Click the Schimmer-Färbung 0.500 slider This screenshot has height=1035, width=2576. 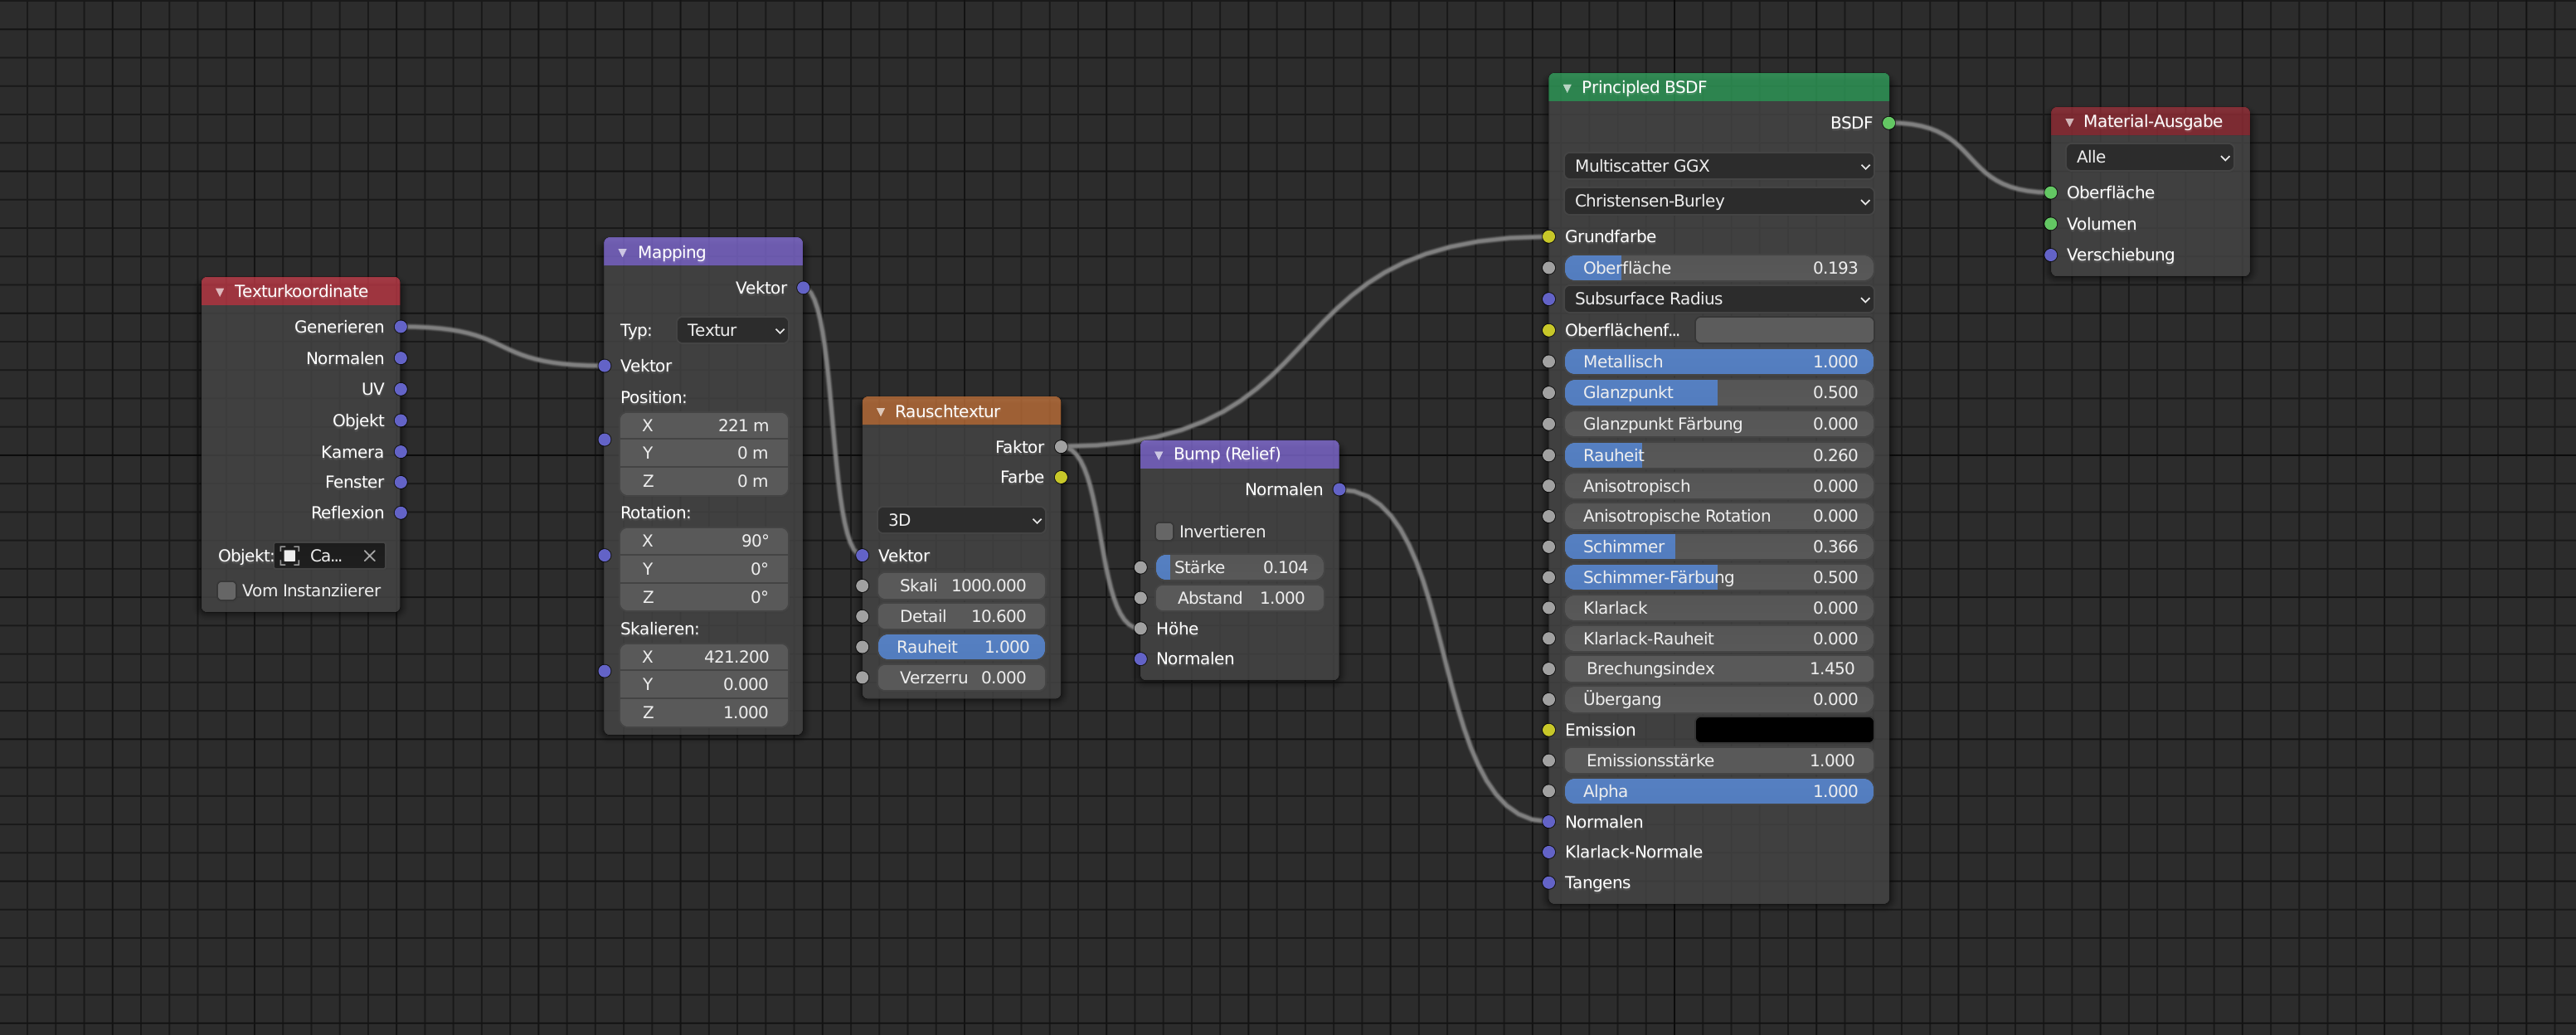[x=1718, y=577]
